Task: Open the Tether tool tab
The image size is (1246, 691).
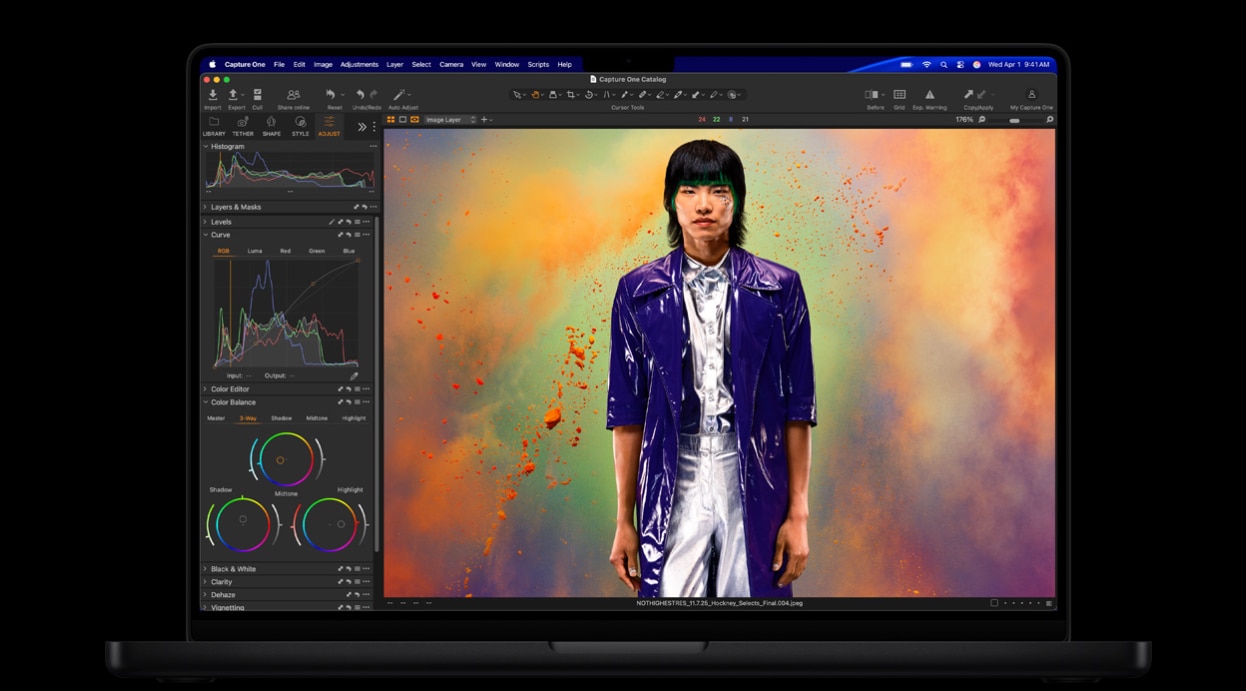Action: (242, 125)
